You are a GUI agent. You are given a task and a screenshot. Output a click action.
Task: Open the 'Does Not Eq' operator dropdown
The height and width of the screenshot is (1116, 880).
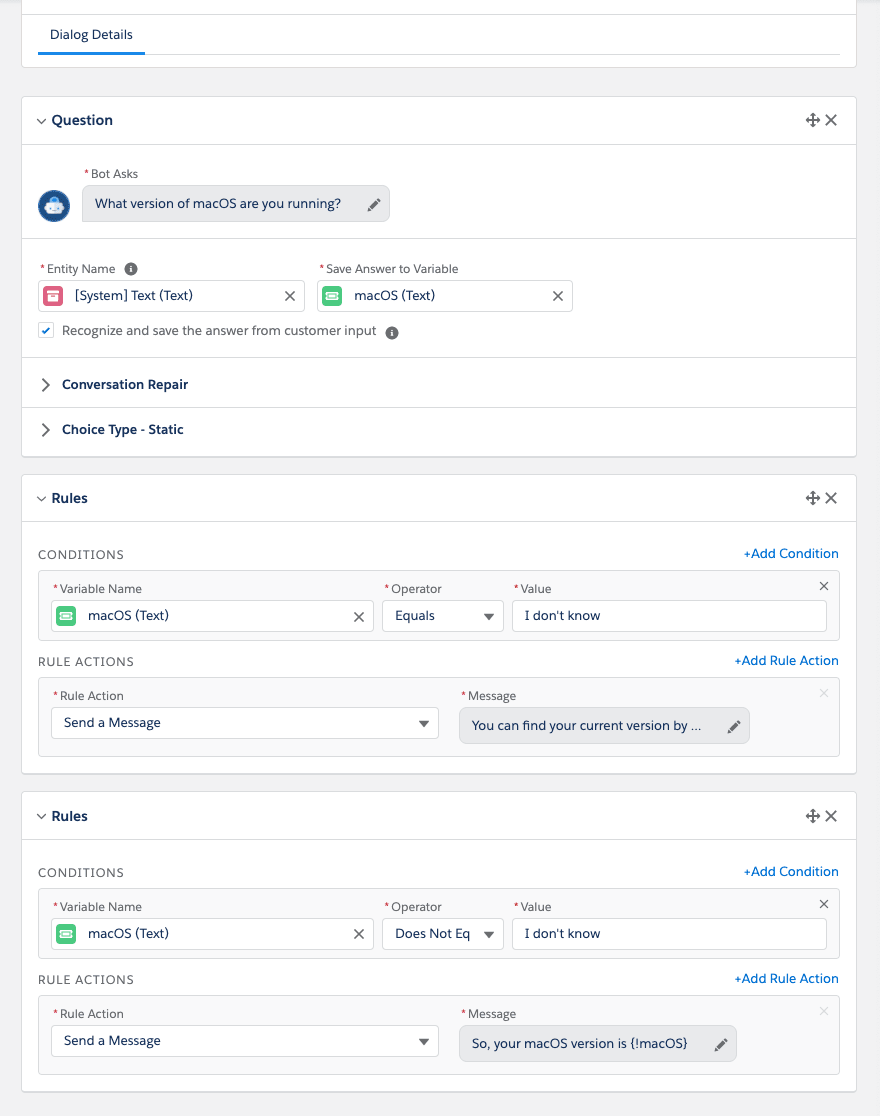(x=443, y=934)
